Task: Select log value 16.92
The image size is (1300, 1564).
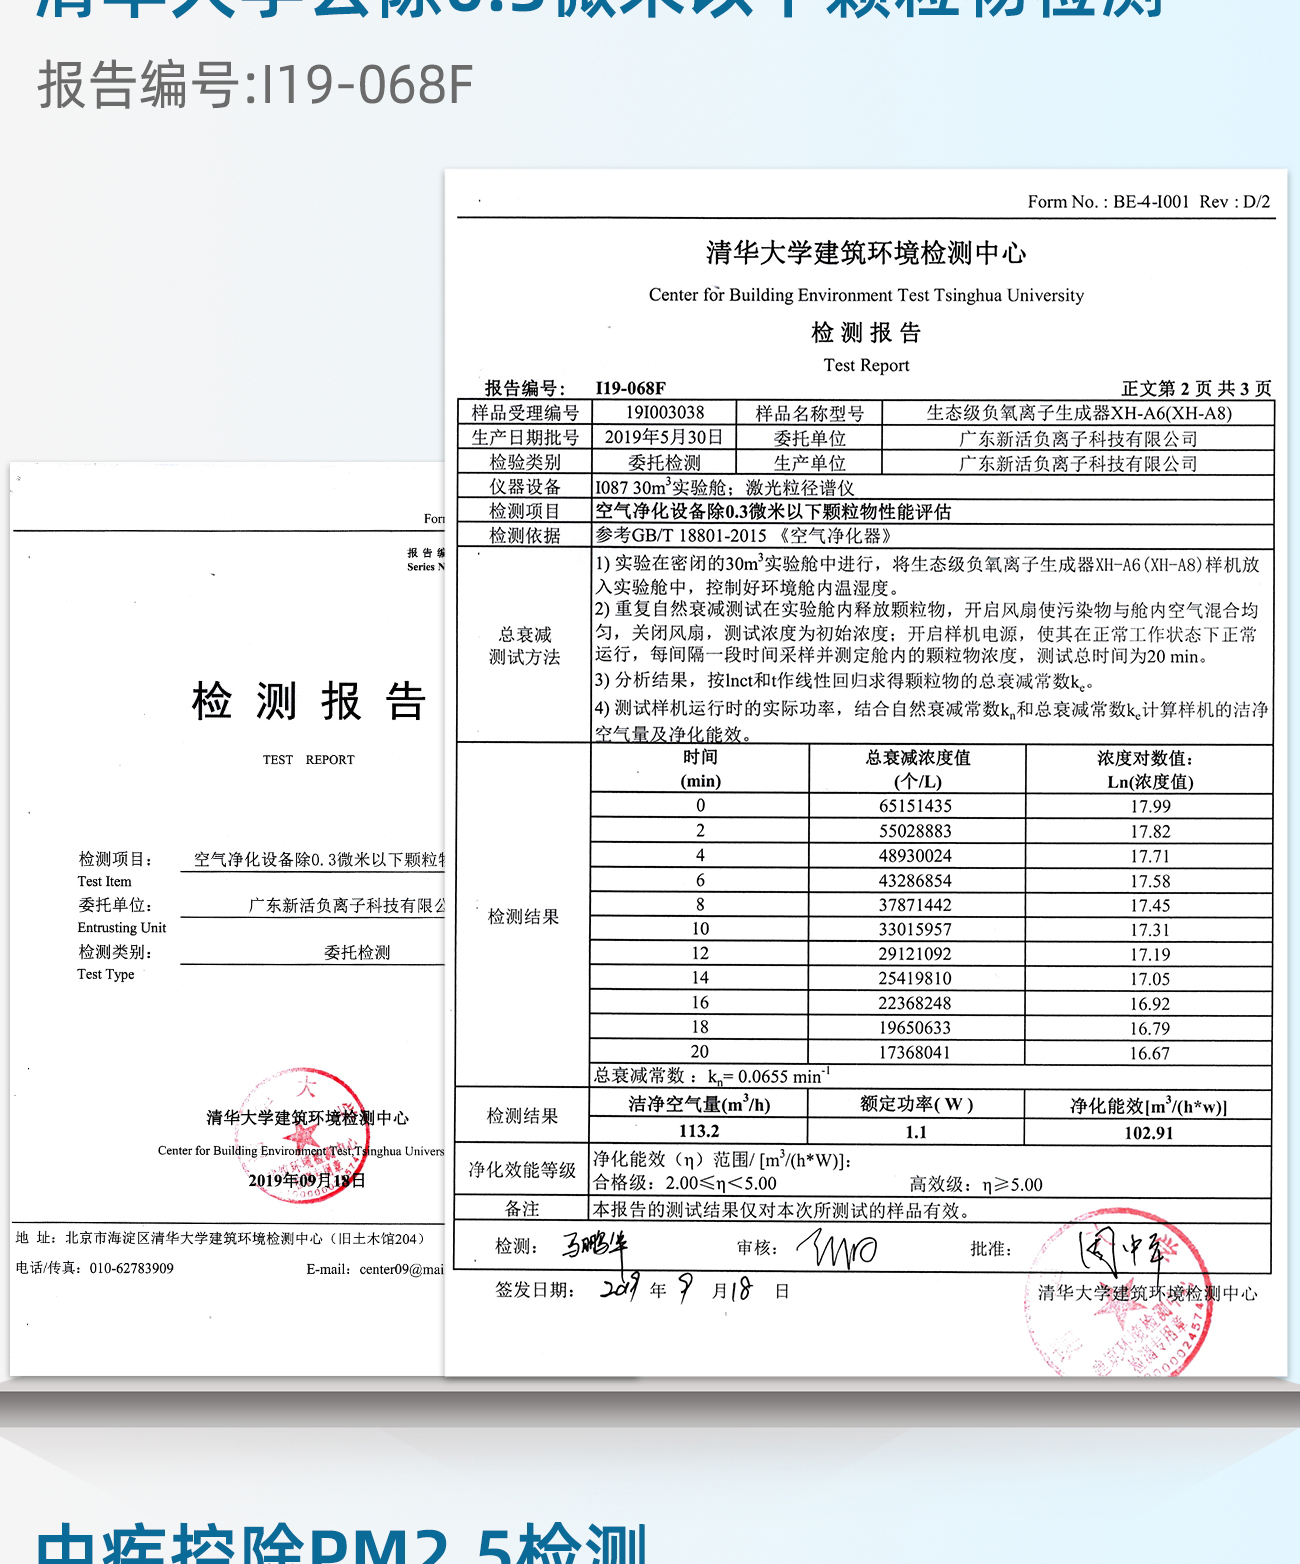Action: click(x=1150, y=1004)
